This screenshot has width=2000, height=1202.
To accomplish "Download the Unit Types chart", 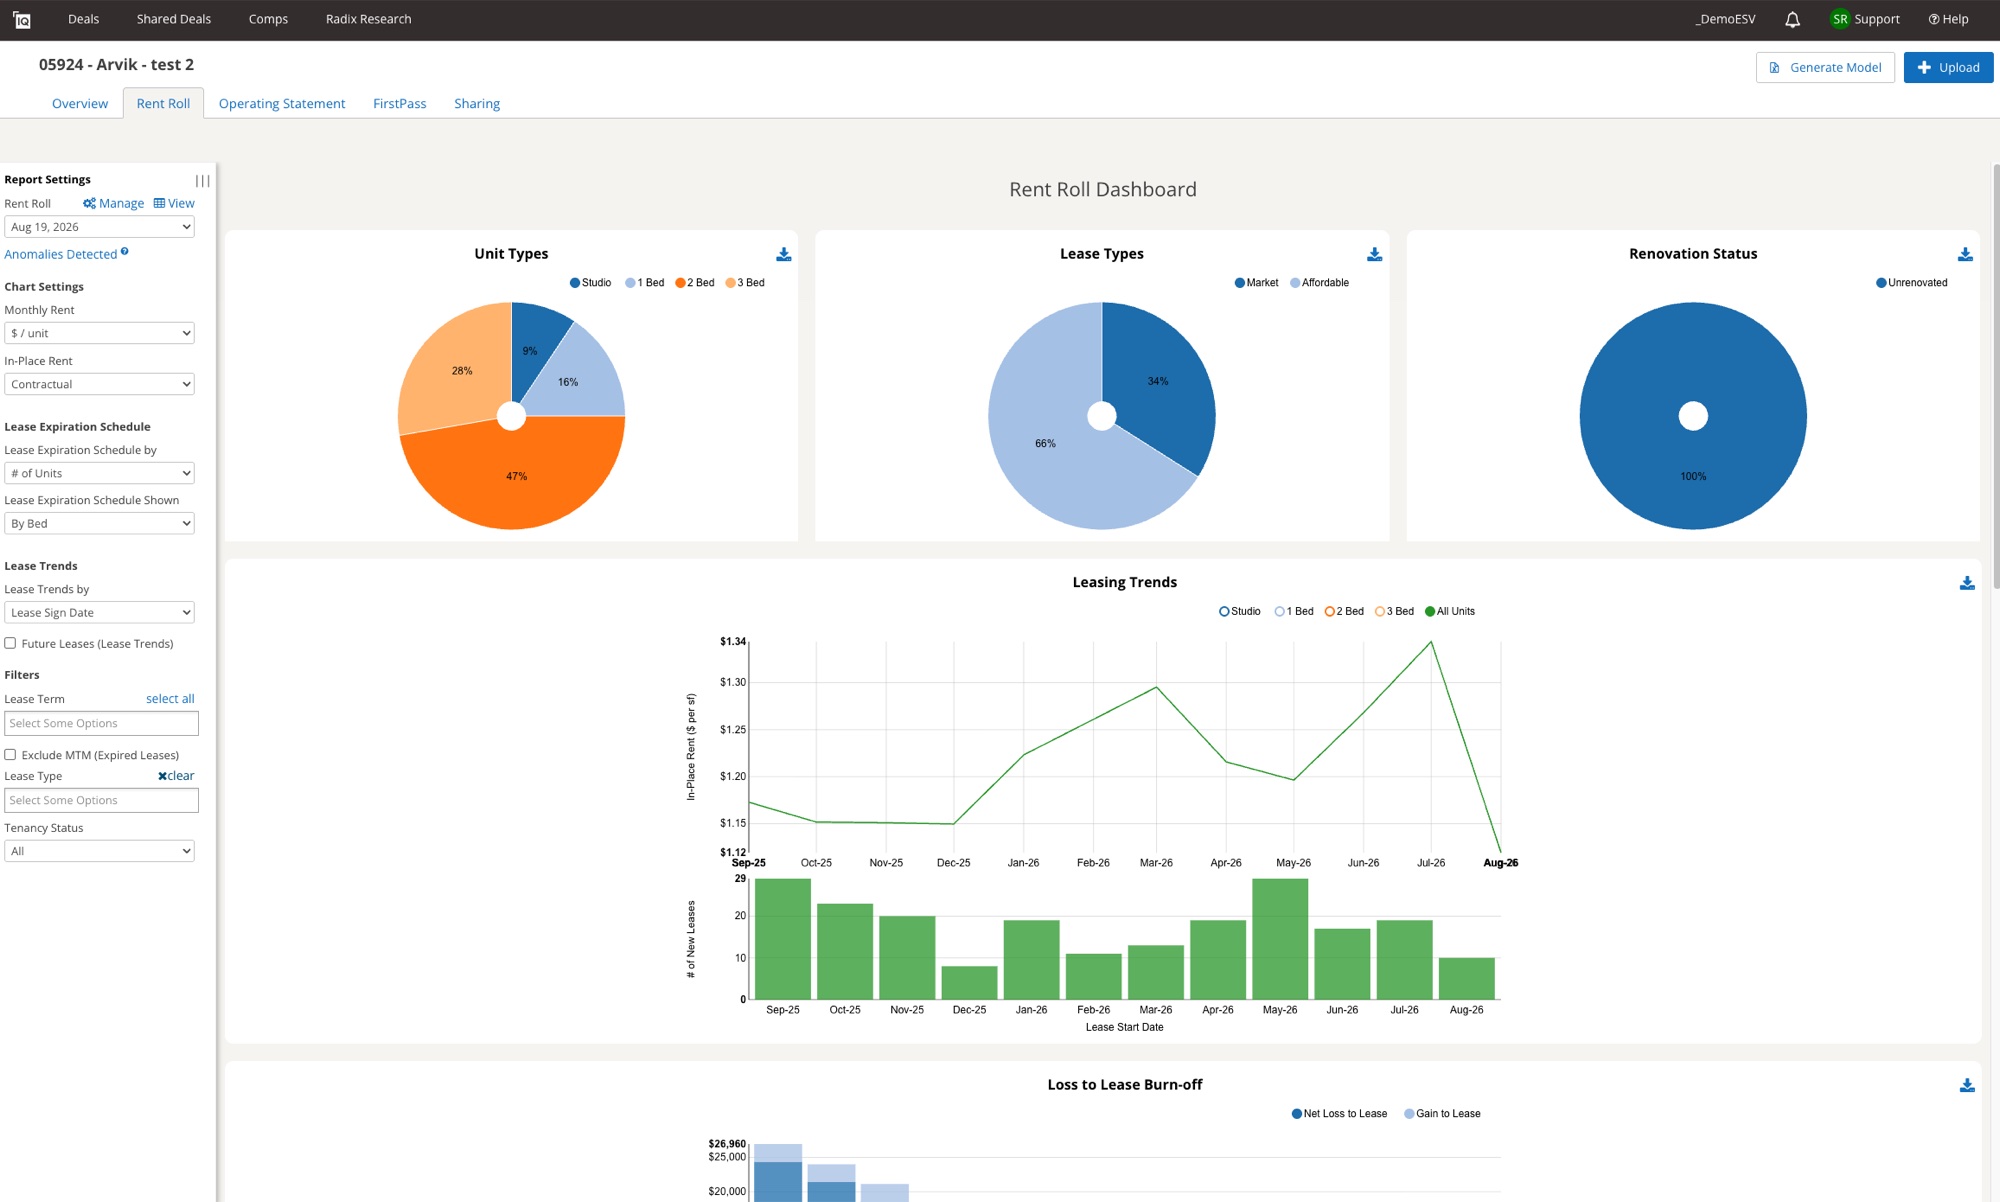I will pos(784,254).
